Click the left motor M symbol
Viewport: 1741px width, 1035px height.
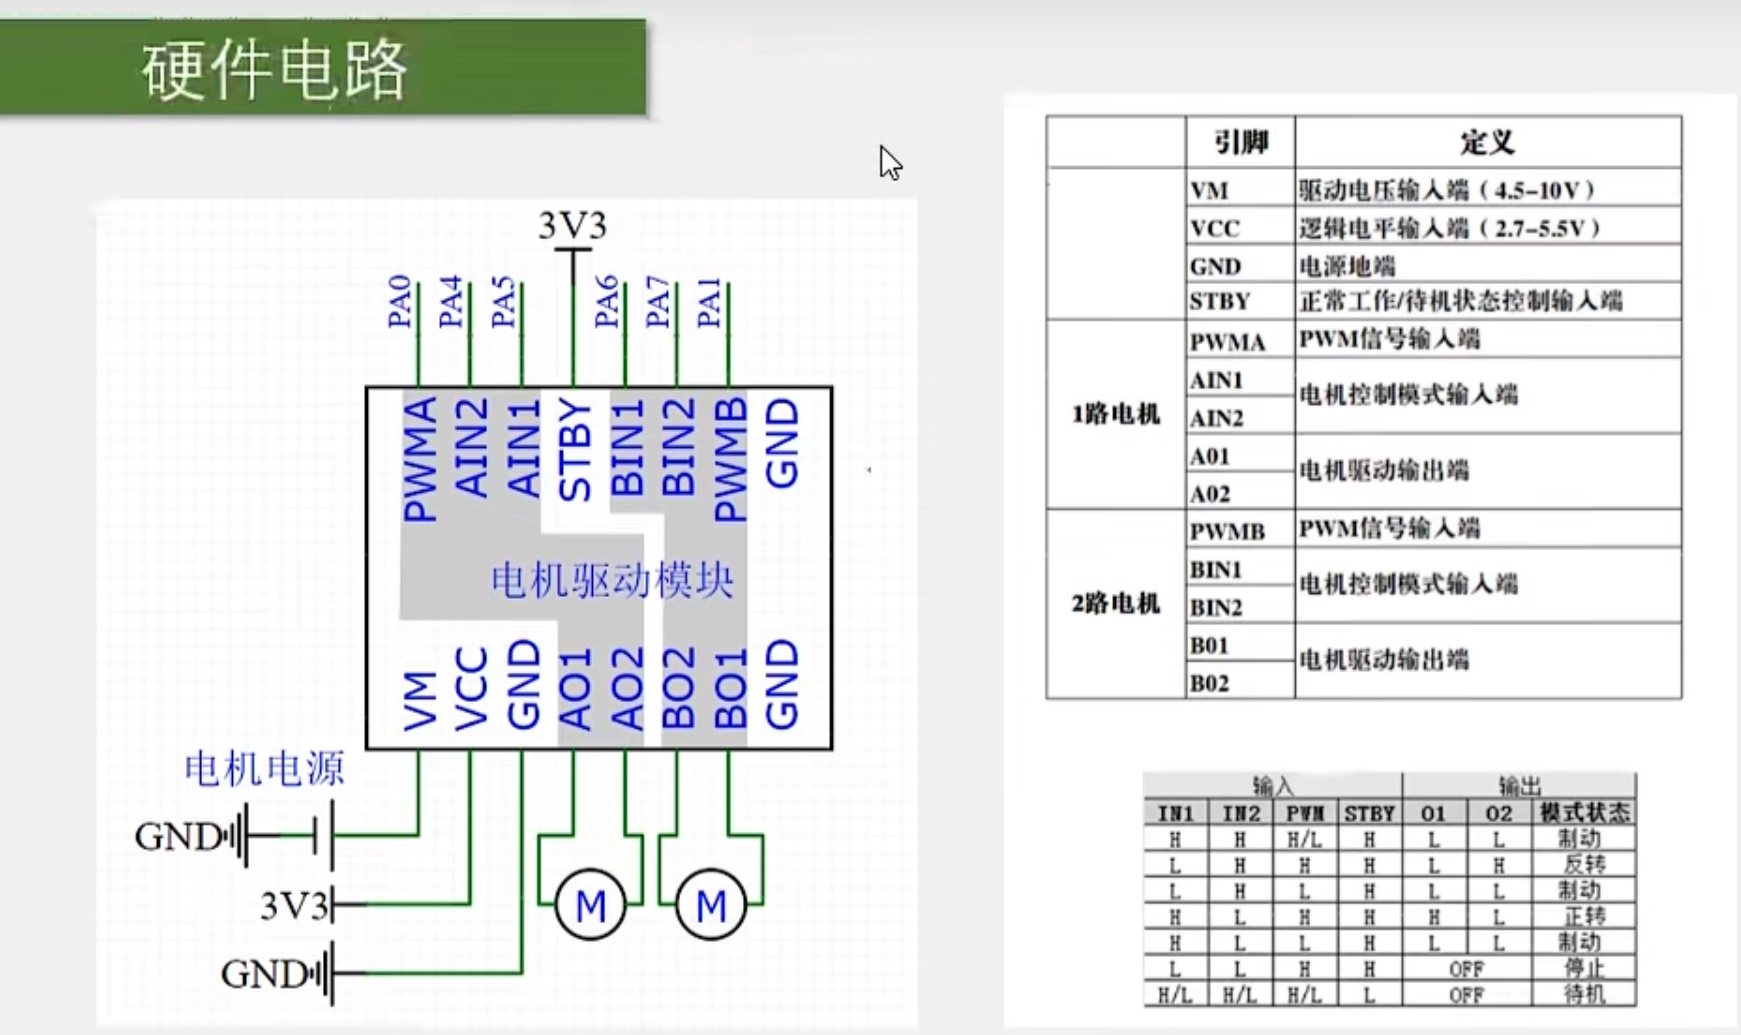(590, 906)
